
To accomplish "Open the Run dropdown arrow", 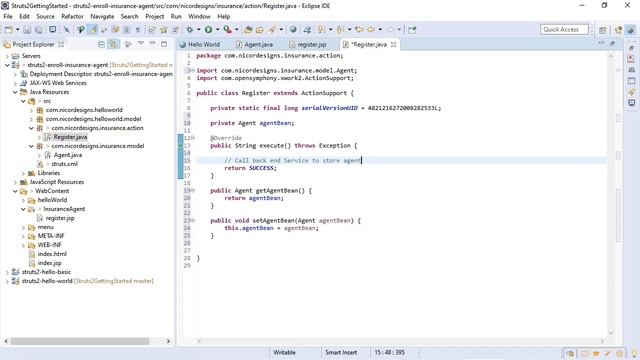I will coord(217,29).
